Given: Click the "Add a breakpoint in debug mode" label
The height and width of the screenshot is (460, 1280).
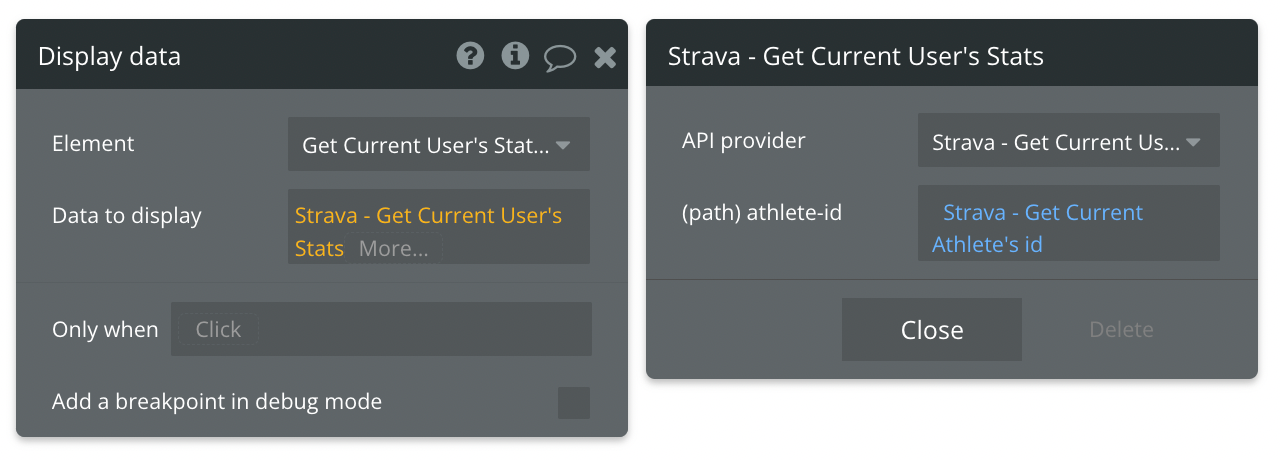Looking at the screenshot, I should 217,402.
